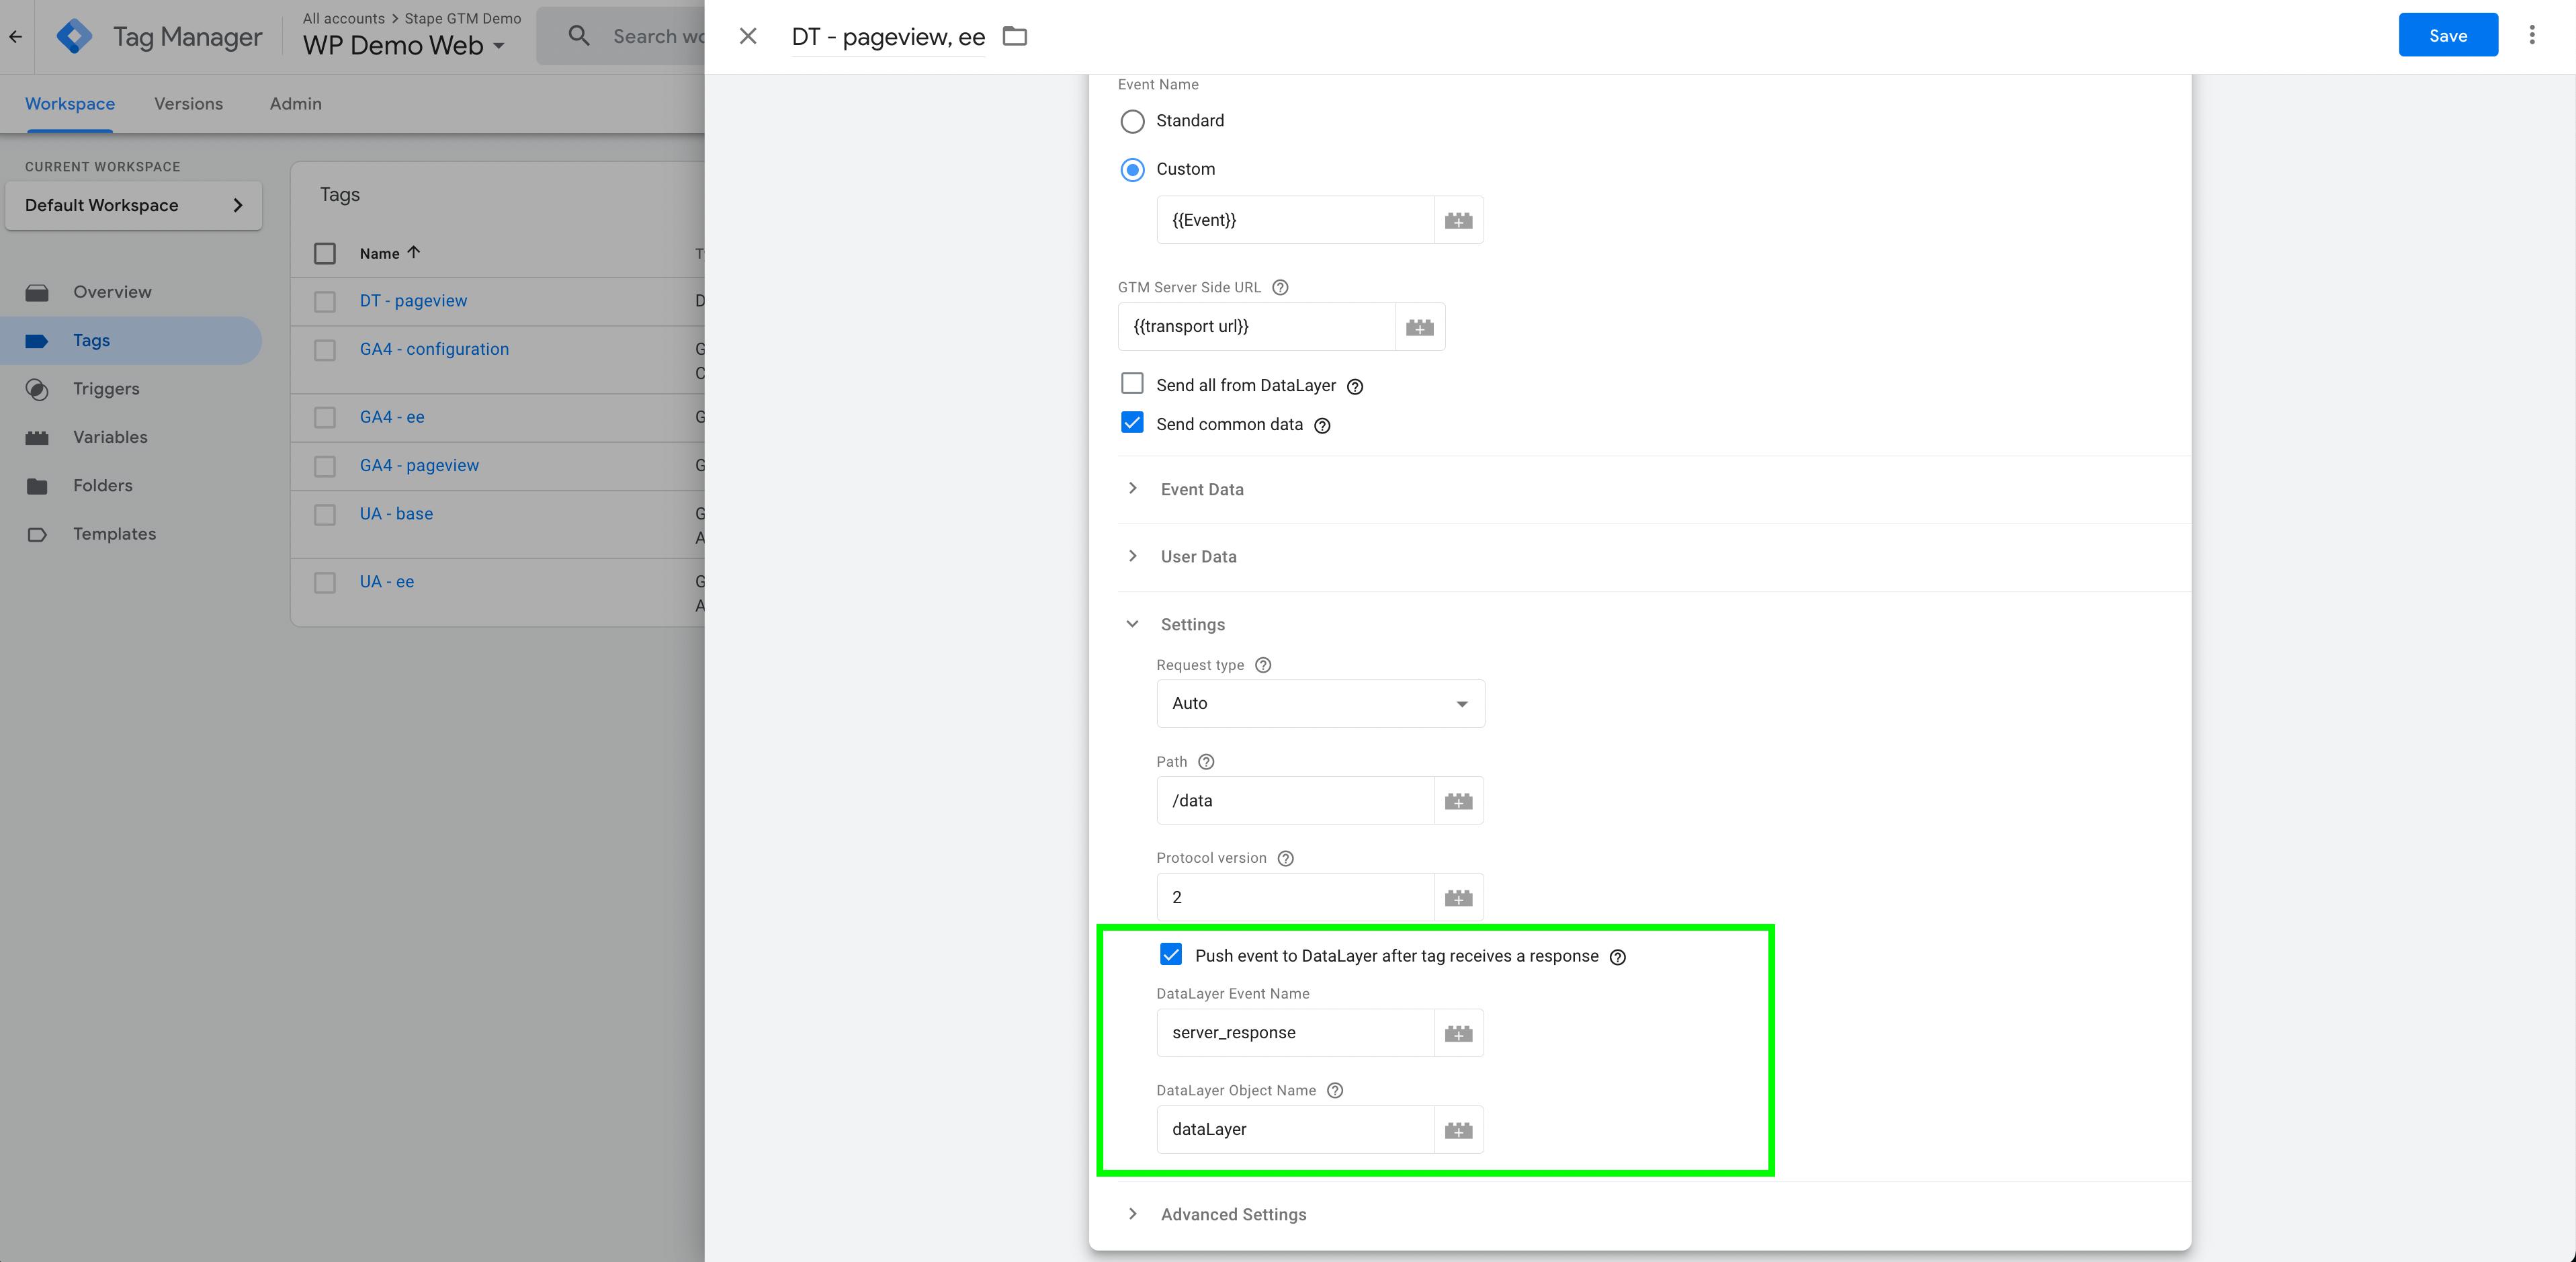The image size is (2576, 1262).
Task: Open the Request type Auto dropdown
Action: [x=1320, y=704]
